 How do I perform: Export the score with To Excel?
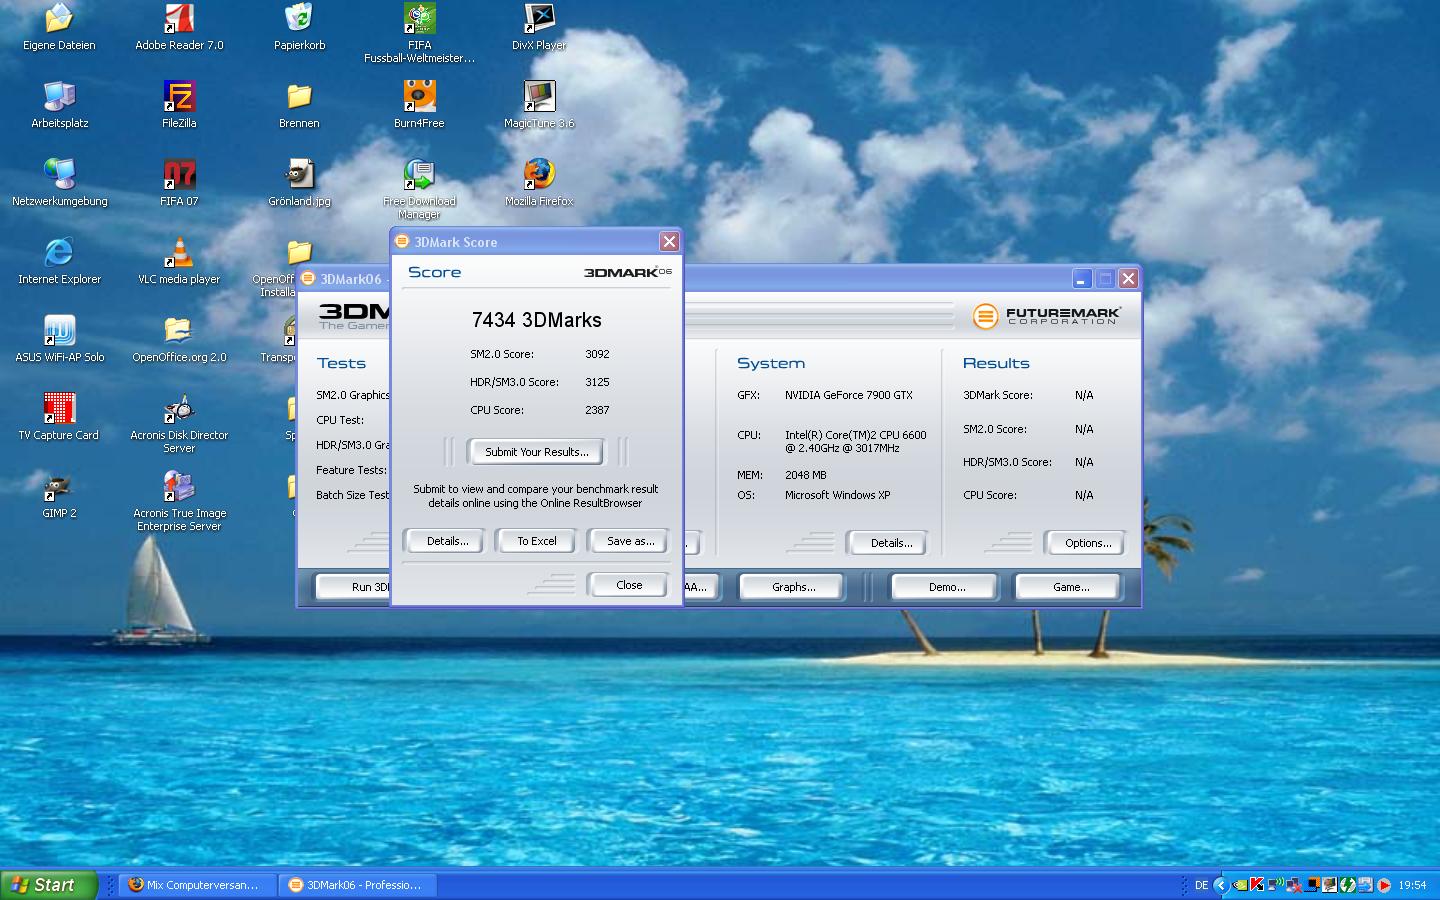point(536,541)
